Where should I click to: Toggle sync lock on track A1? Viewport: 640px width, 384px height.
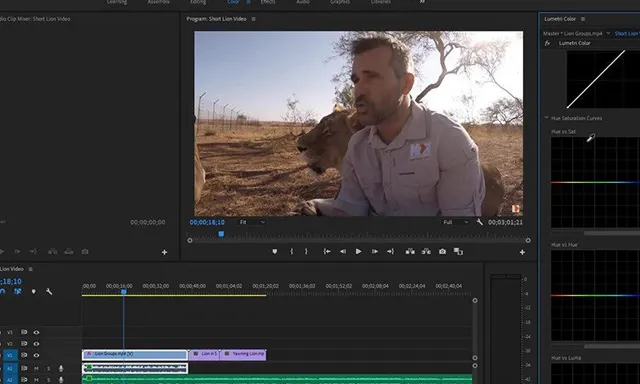point(24,368)
